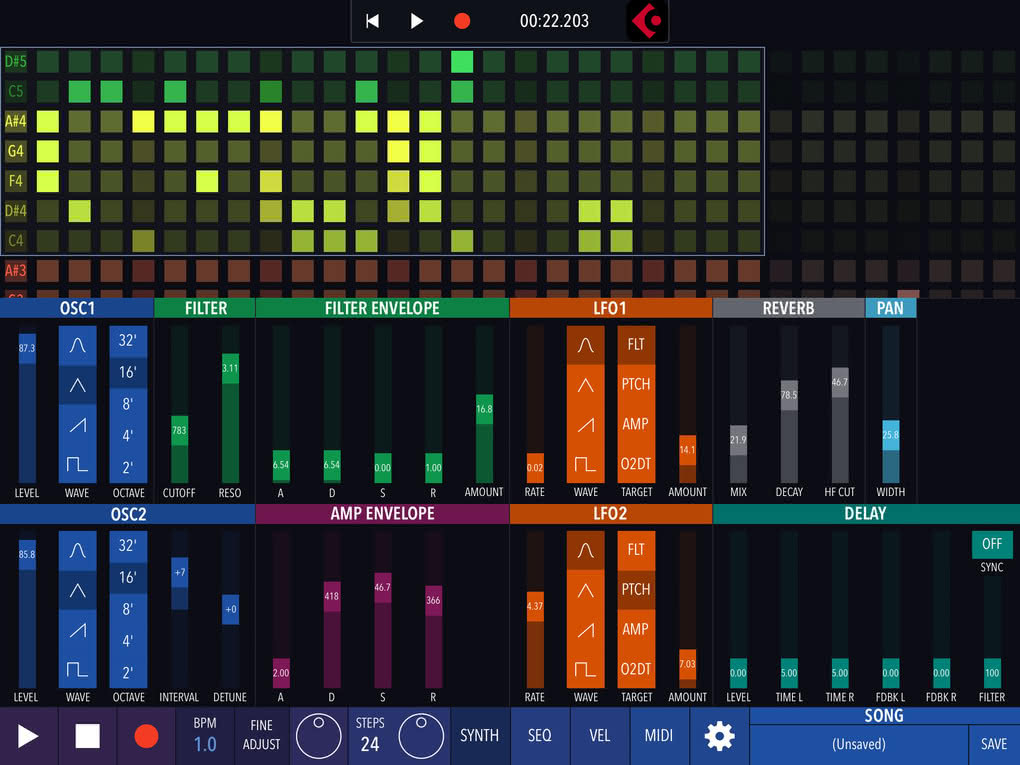This screenshot has width=1020, height=765.
Task: Choose LFO2 square waveform
Action: tap(585, 669)
